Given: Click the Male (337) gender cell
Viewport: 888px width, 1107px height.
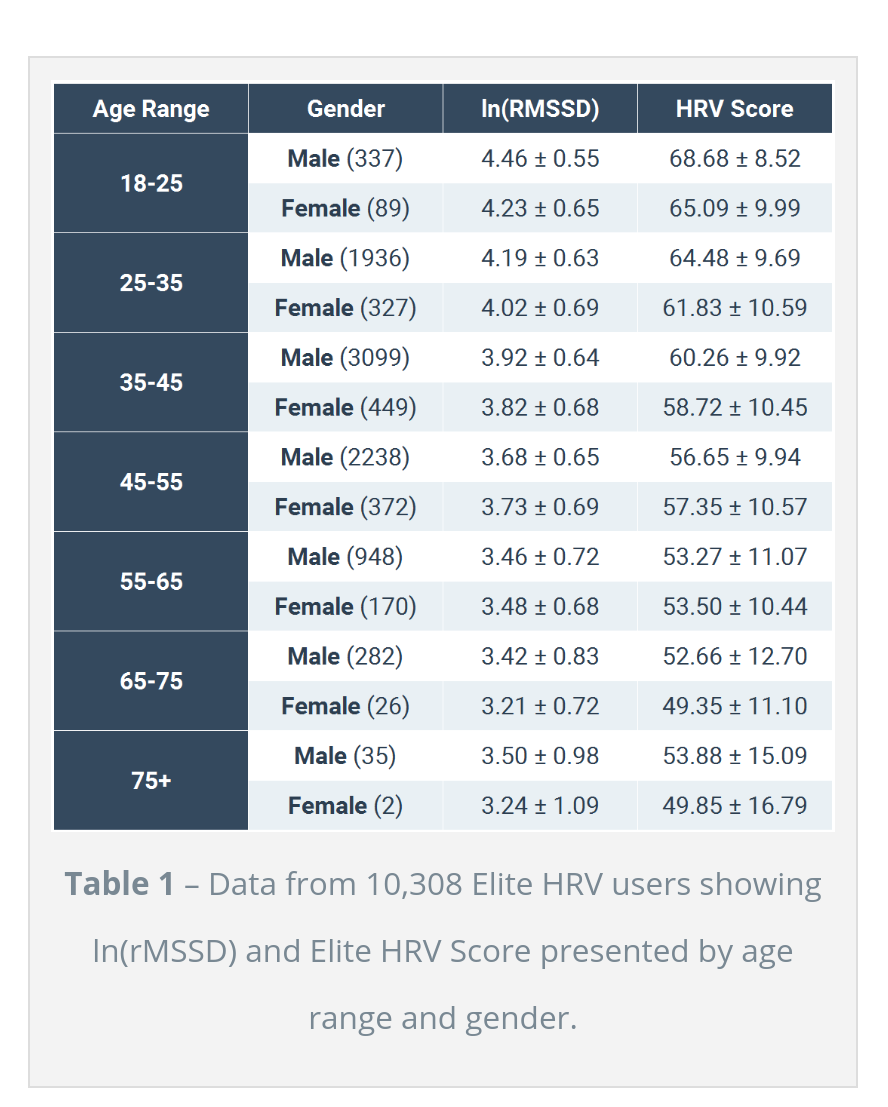Looking at the screenshot, I should [x=345, y=158].
